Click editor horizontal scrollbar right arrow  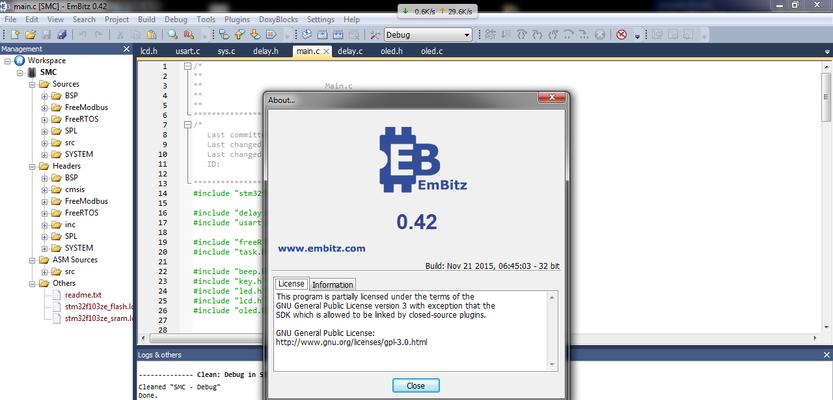pos(815,338)
